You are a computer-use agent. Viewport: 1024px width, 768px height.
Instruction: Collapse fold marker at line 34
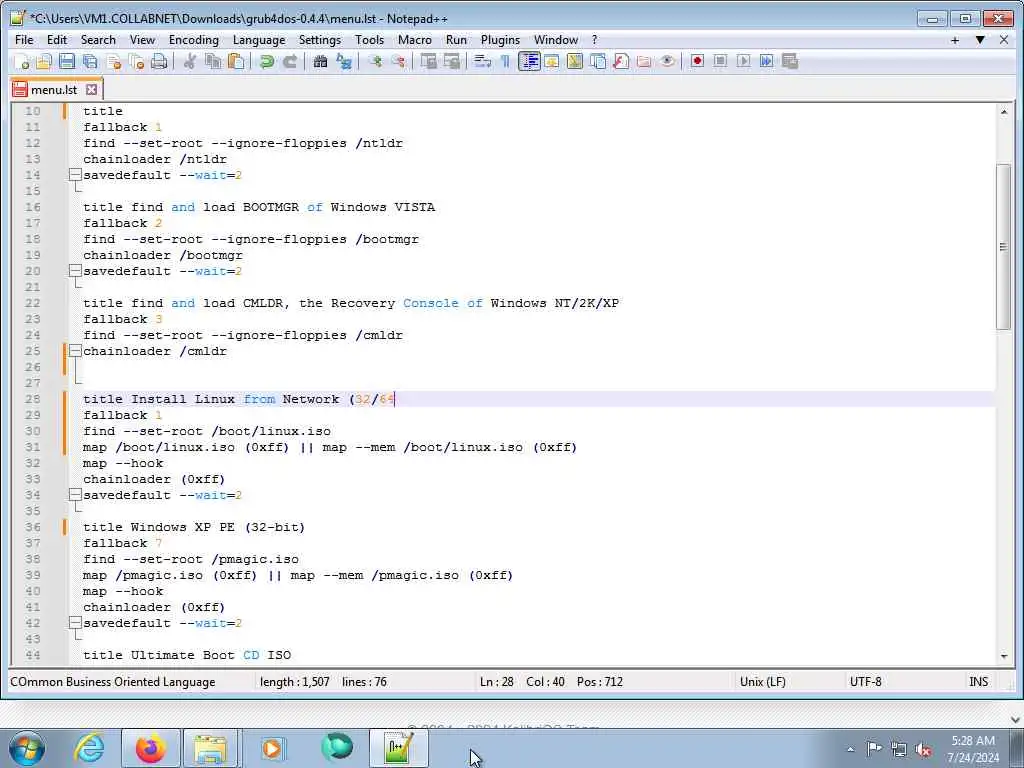(x=75, y=495)
